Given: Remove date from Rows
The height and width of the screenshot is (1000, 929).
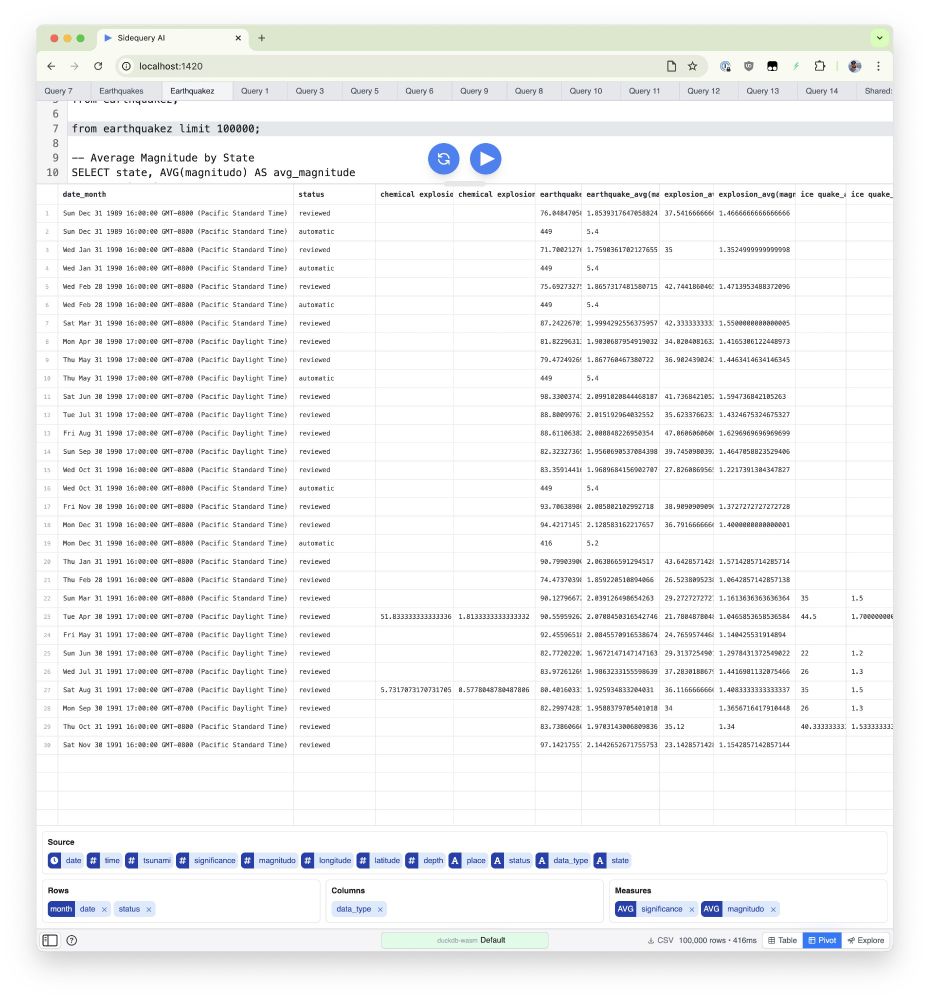Looking at the screenshot, I should click(x=104, y=909).
